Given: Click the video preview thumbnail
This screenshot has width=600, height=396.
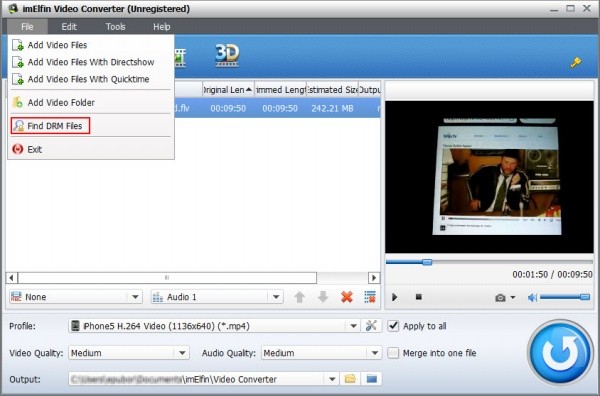Looking at the screenshot, I should pyautogui.click(x=489, y=177).
